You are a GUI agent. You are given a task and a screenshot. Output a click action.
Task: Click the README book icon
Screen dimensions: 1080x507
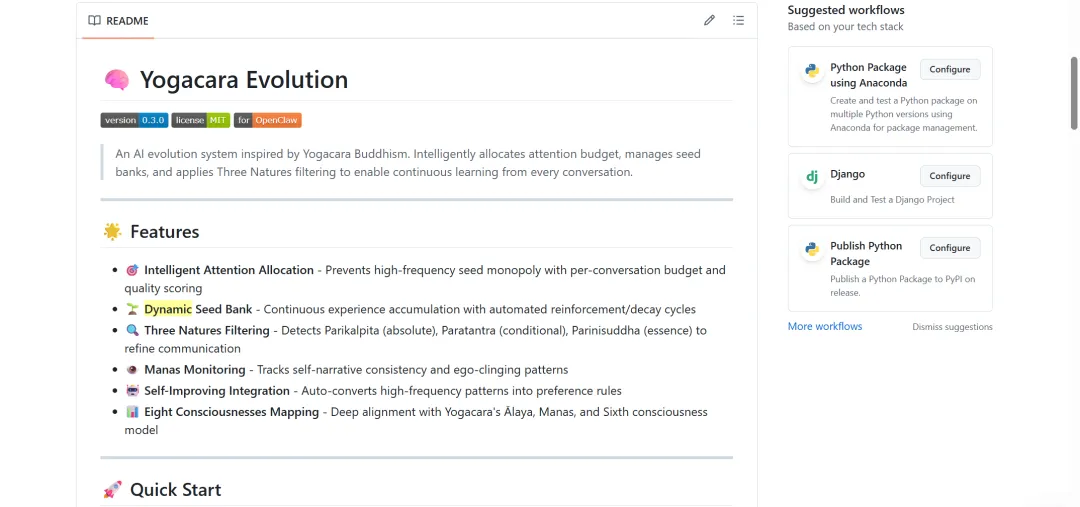[94, 20]
